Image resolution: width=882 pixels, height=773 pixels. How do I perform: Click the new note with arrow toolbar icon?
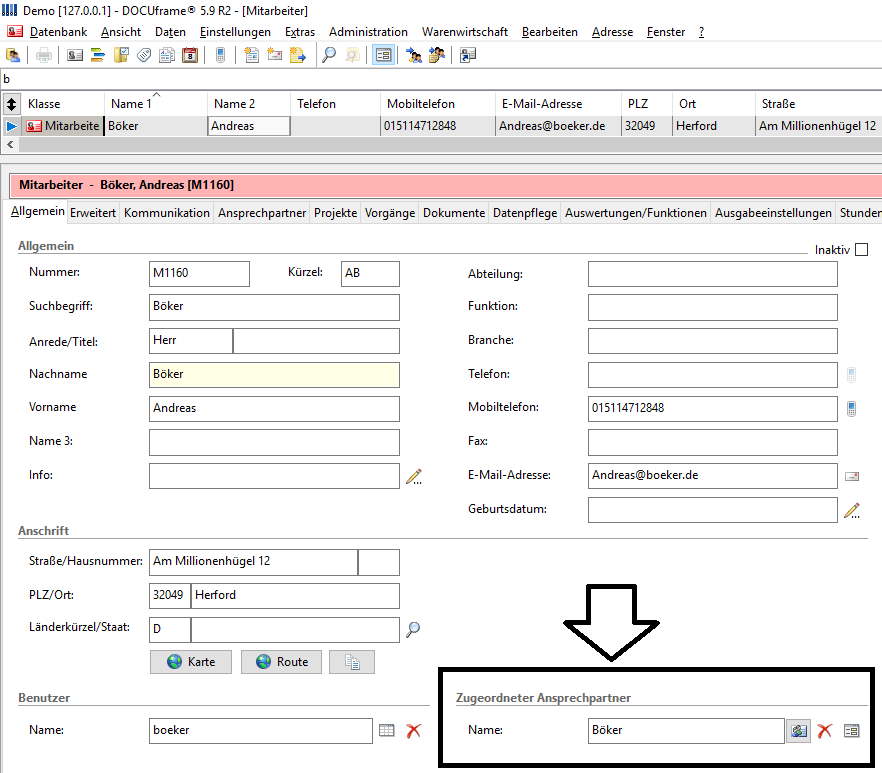click(298, 55)
